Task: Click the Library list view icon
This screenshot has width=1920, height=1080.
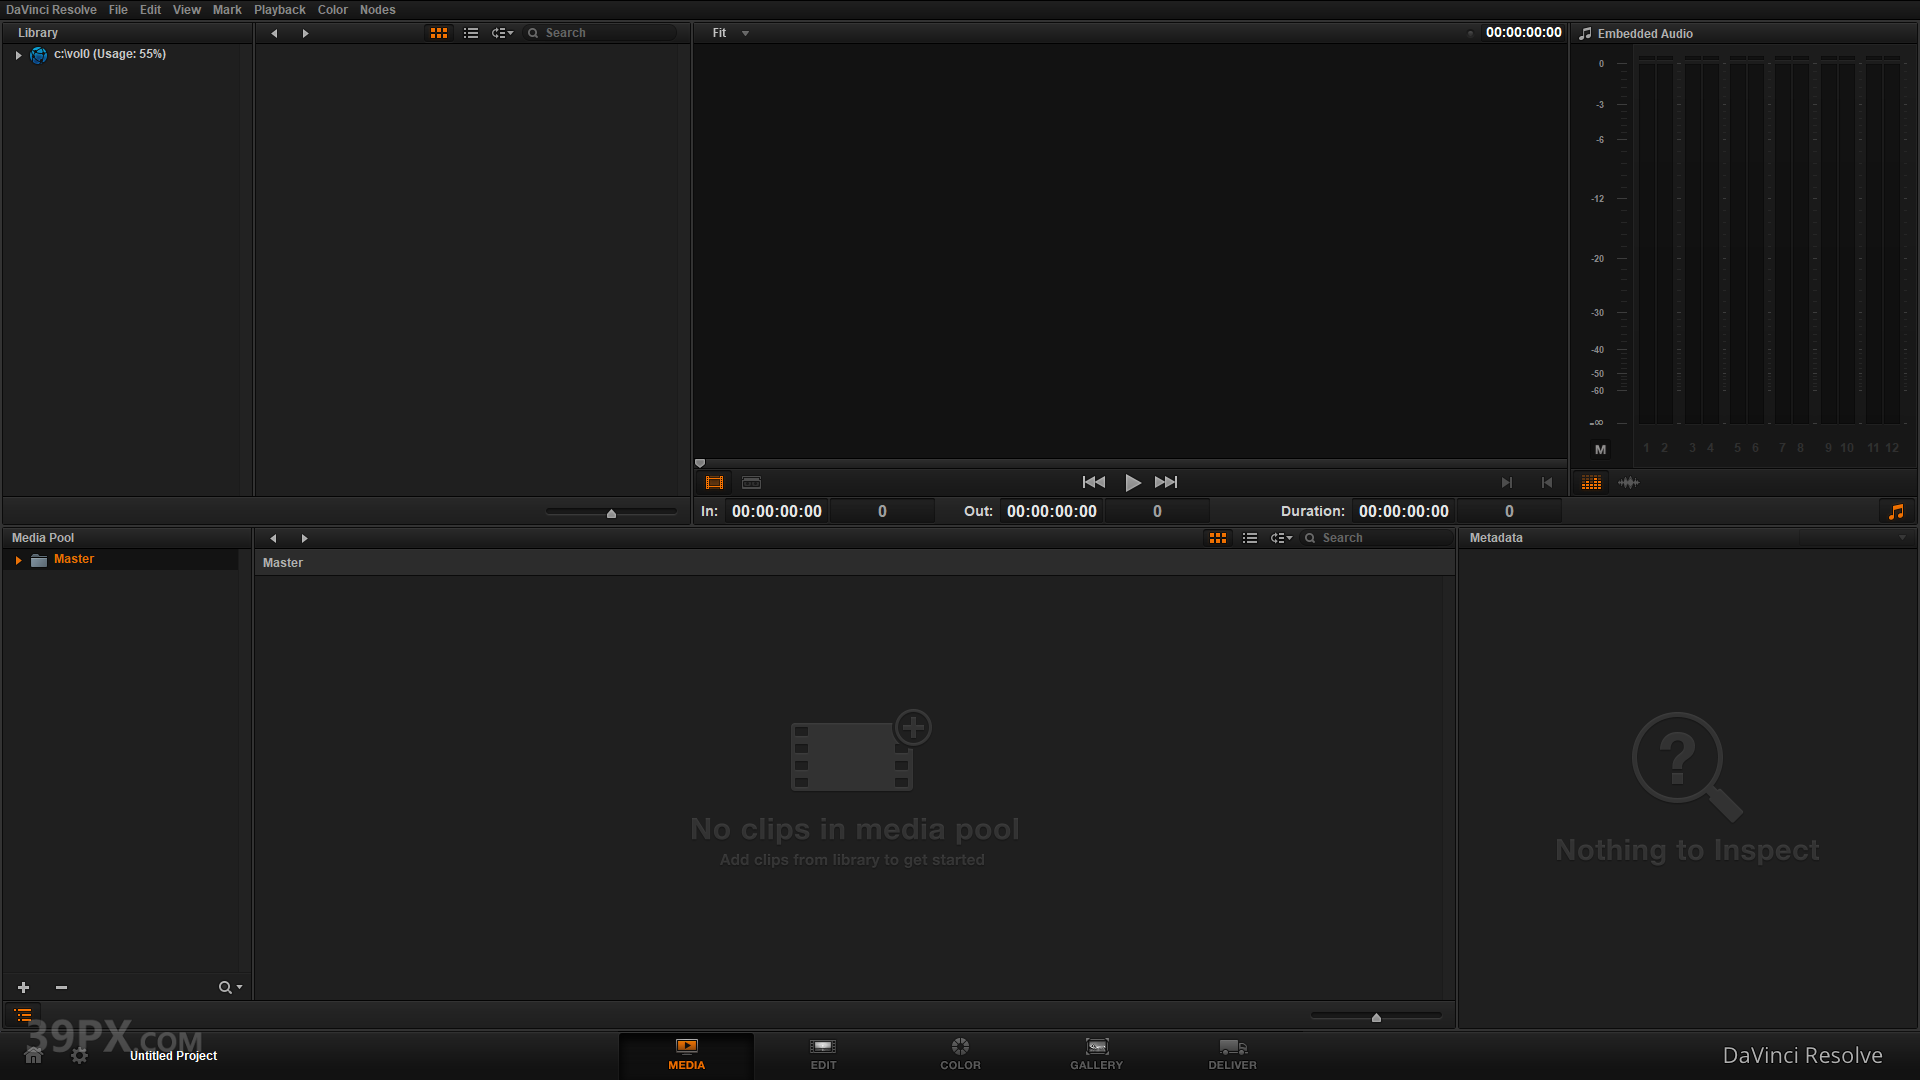Action: point(470,32)
